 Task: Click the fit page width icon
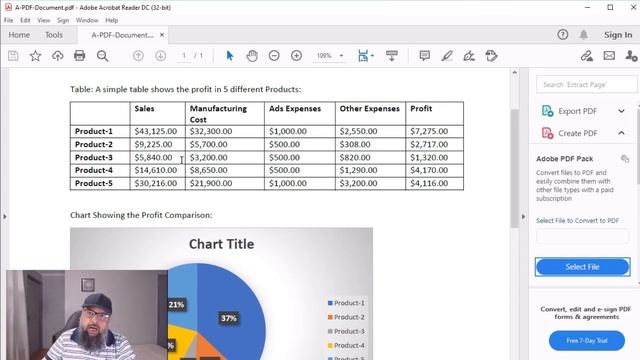point(363,56)
